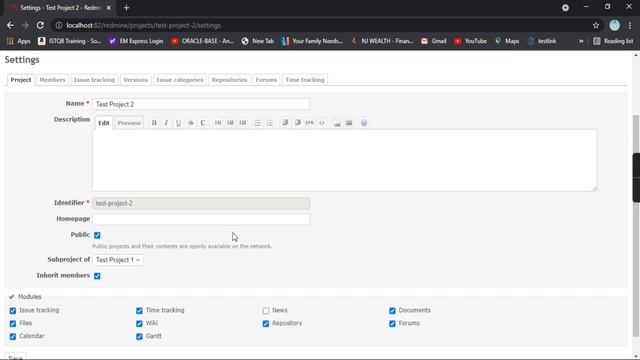Go back in browser history
The width and height of the screenshot is (640, 360).
10,25
